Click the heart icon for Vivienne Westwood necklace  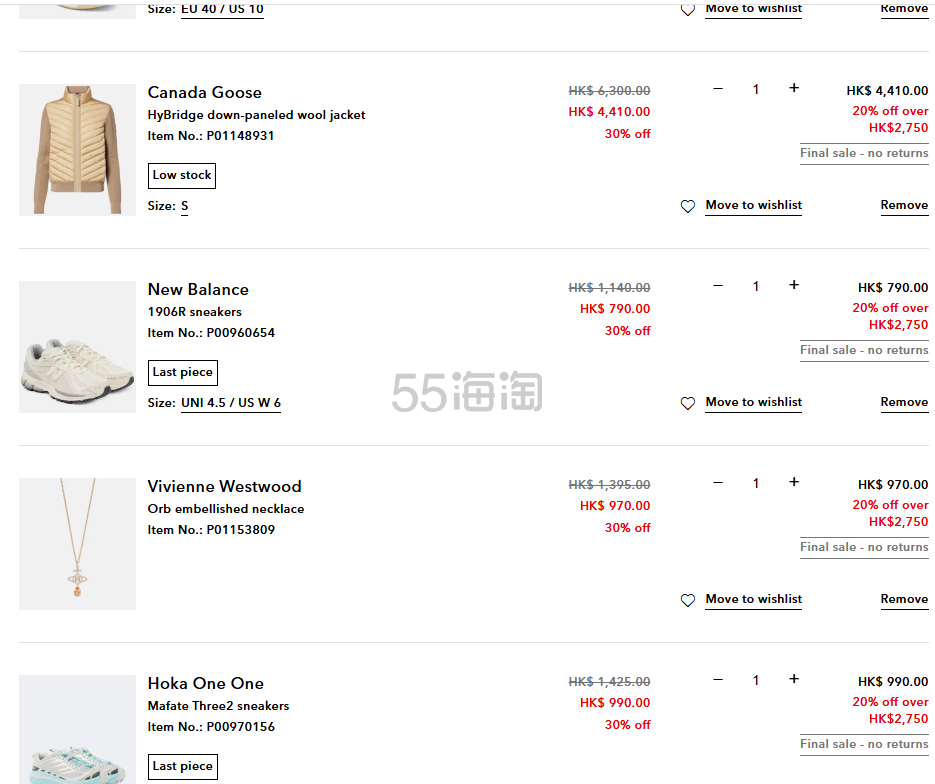point(688,600)
